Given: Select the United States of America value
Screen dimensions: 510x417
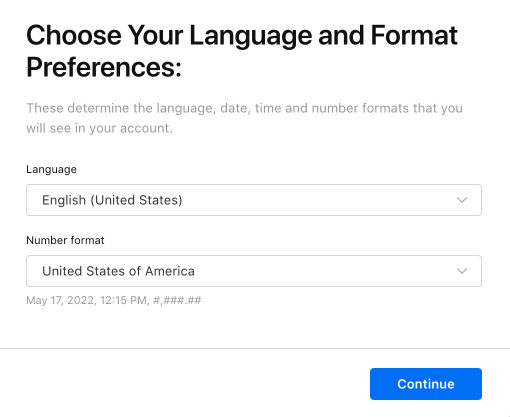Looking at the screenshot, I should click(x=118, y=271).
